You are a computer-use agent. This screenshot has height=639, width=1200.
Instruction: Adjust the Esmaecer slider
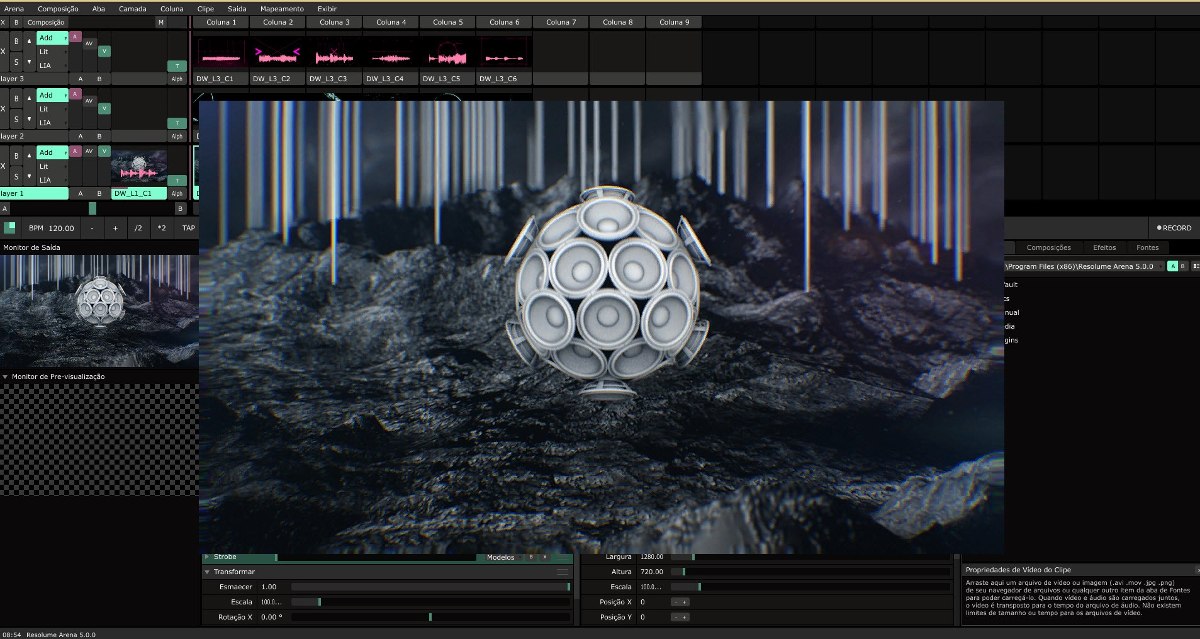[x=430, y=586]
